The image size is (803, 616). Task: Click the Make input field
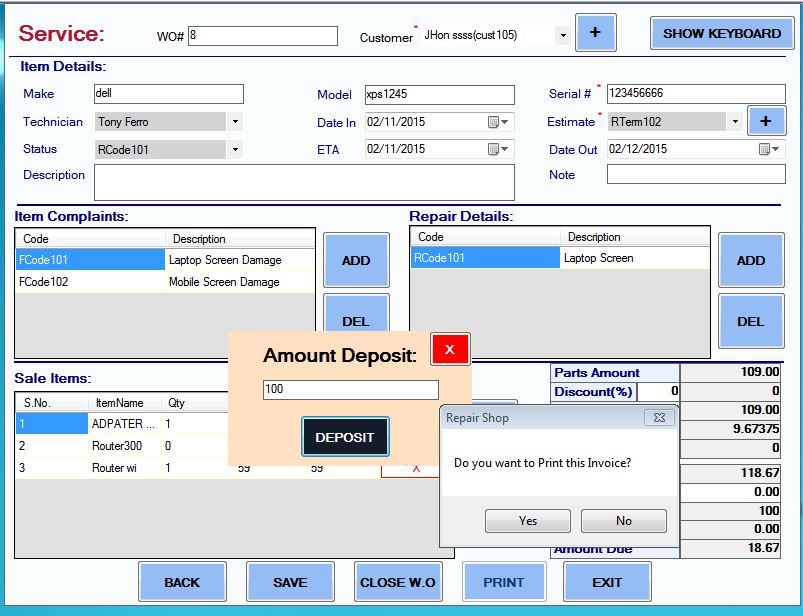169,94
